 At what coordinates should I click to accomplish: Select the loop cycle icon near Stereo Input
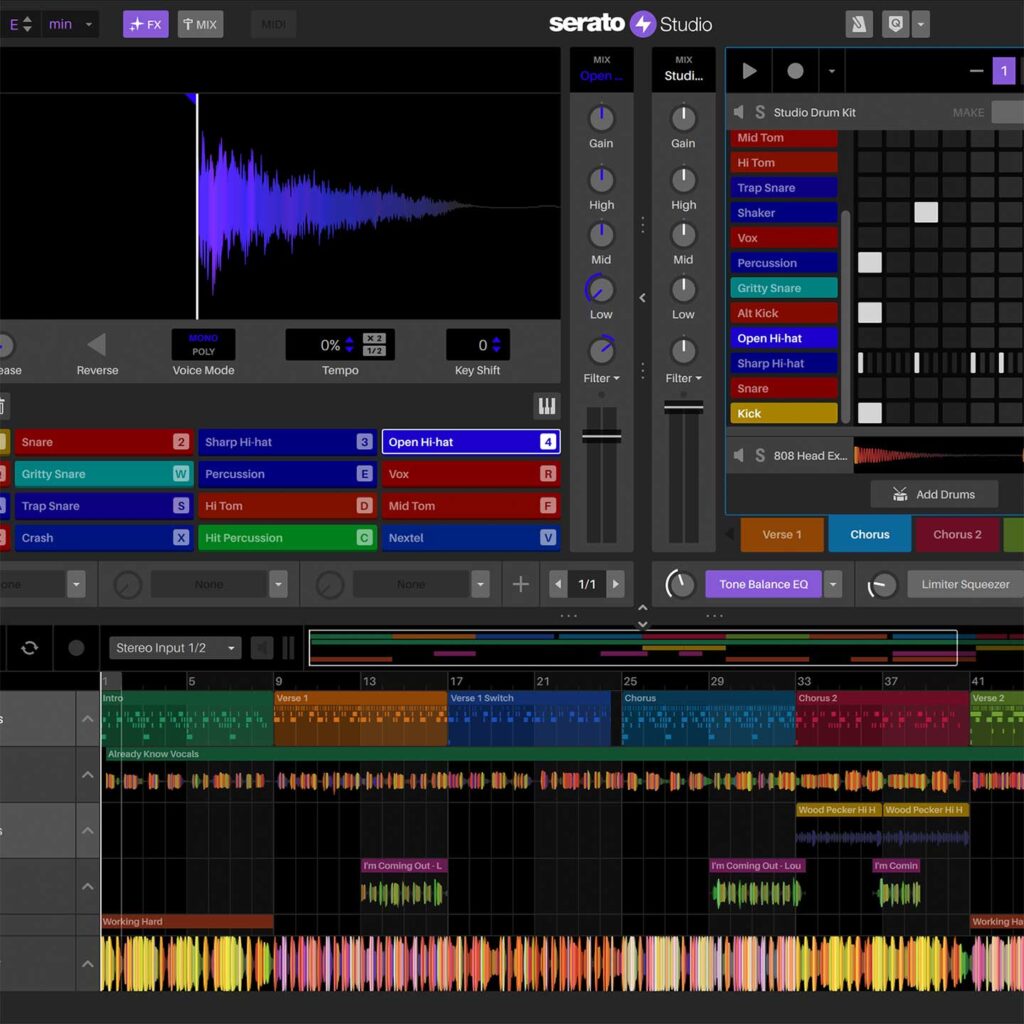(x=29, y=647)
